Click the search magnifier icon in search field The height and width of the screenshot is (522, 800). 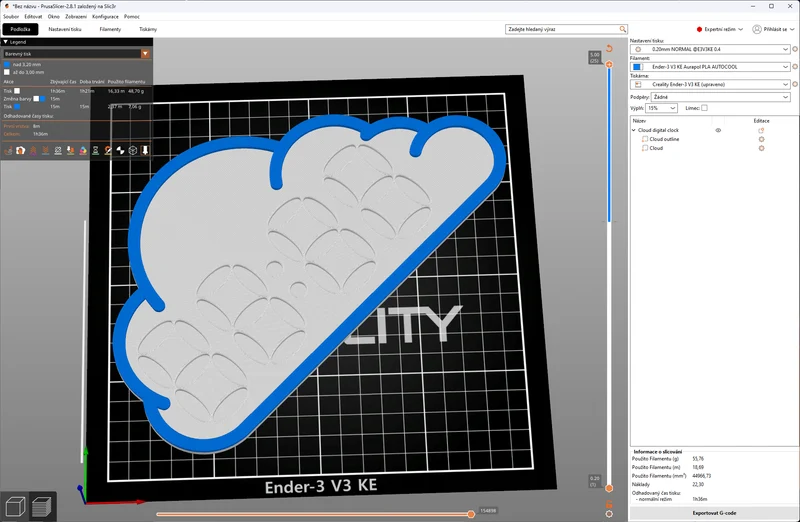622,29
